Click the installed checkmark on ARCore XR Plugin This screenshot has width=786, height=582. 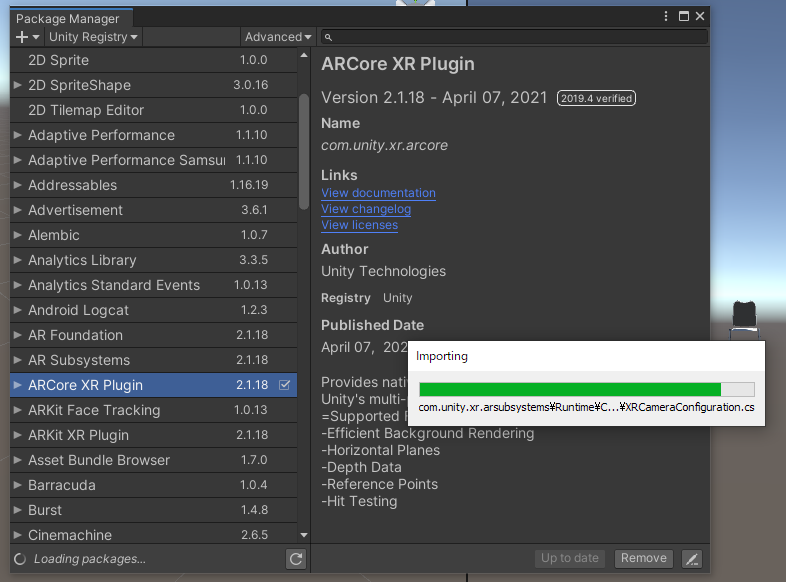pos(284,385)
